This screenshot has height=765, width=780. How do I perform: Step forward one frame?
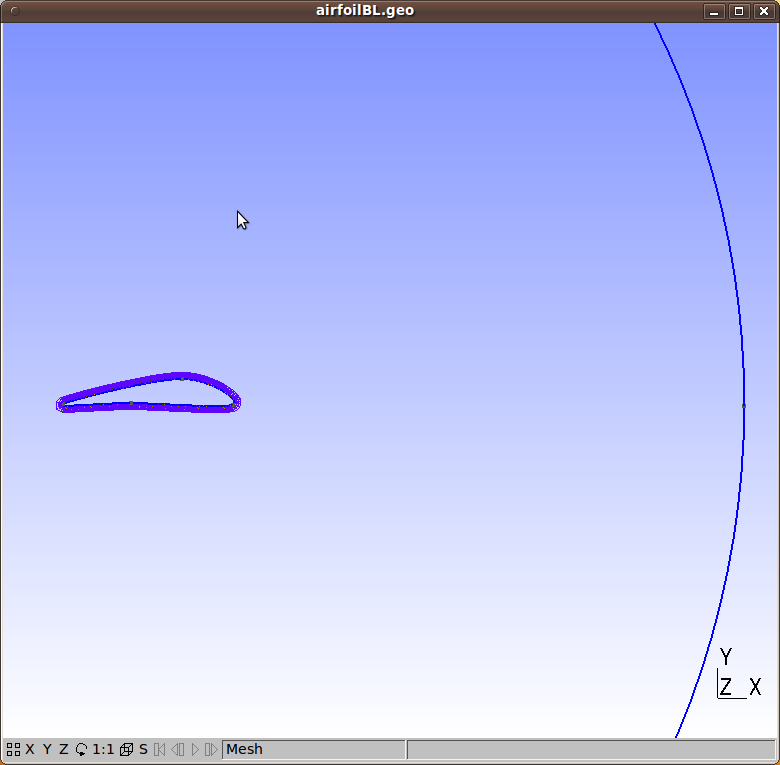(x=211, y=750)
